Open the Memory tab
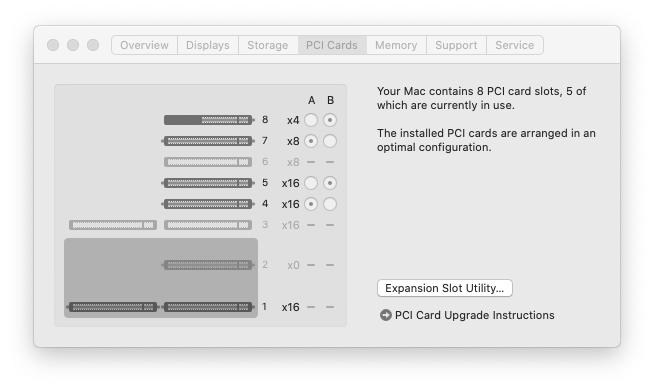Image resolution: width=654 pixels, height=389 pixels. pos(396,45)
